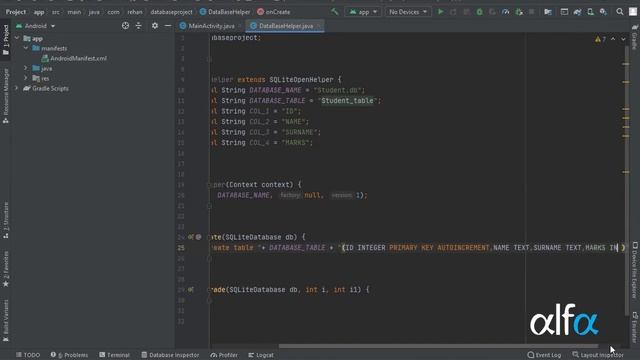This screenshot has height=360, width=640.
Task: Click the horizontal editor scrollbar
Action: pyautogui.click(x=439, y=346)
